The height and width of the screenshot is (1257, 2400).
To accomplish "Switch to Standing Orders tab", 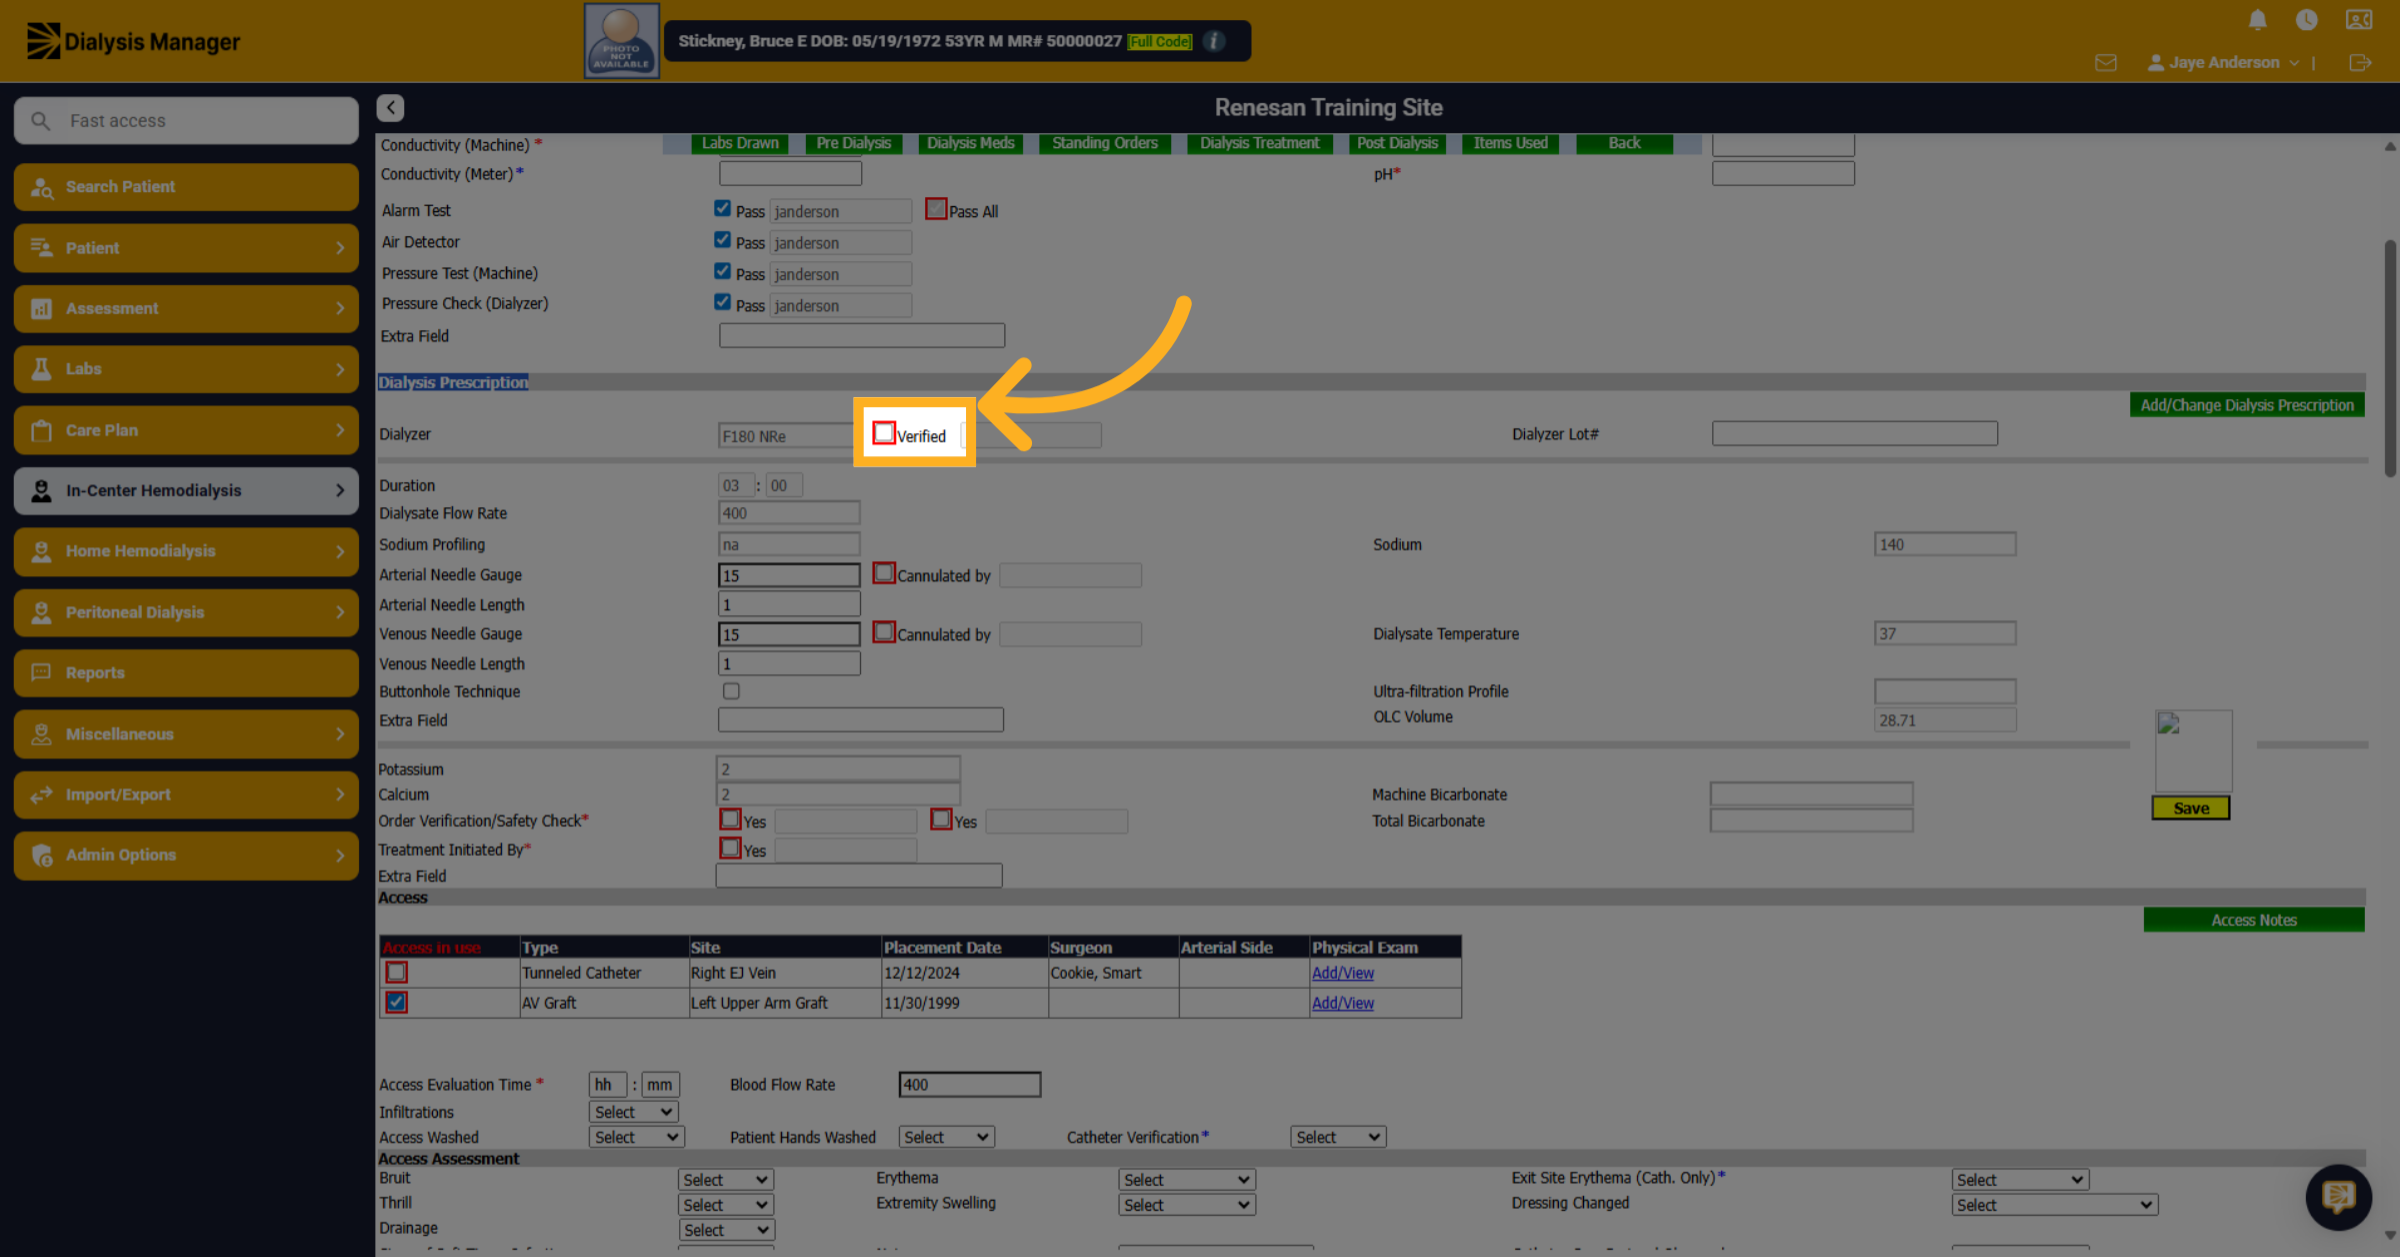I will tap(1105, 143).
